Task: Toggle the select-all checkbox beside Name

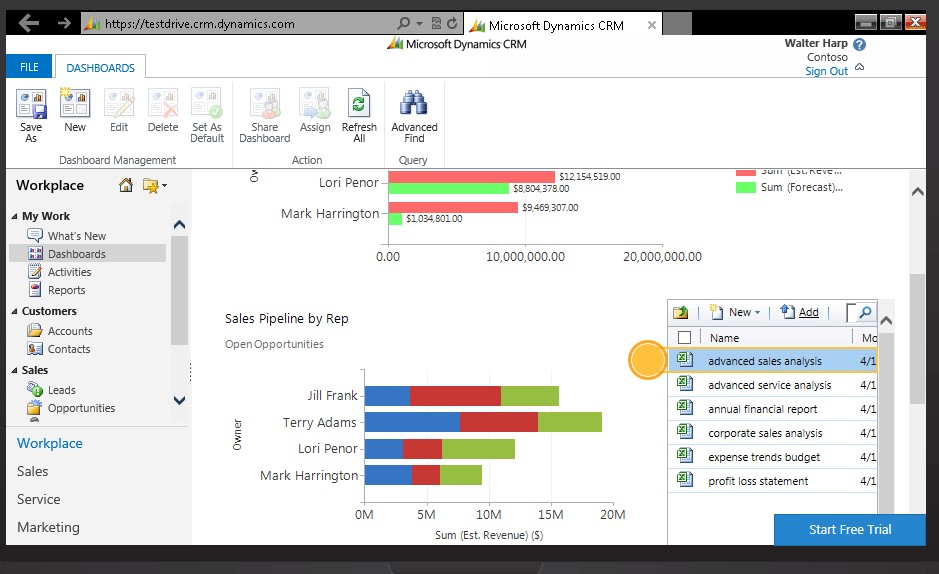Action: tap(684, 338)
